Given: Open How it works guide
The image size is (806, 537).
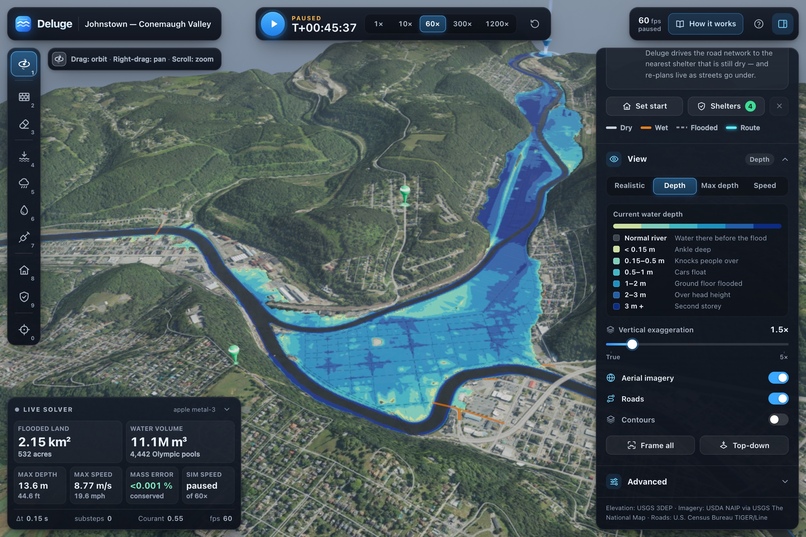Looking at the screenshot, I should pyautogui.click(x=705, y=24).
